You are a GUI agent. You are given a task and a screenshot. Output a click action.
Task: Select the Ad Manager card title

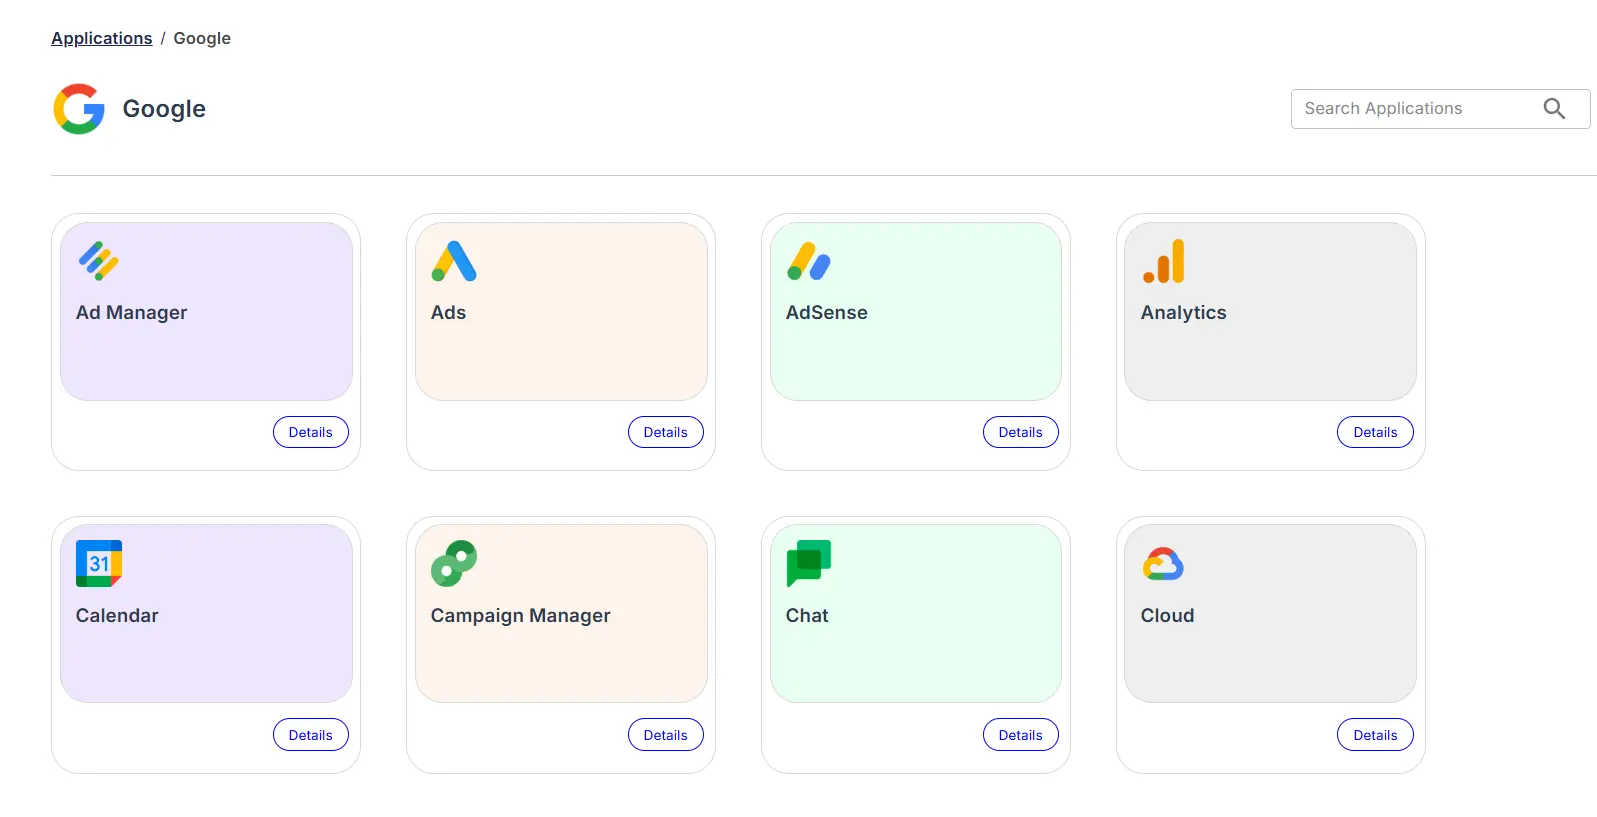coord(132,312)
